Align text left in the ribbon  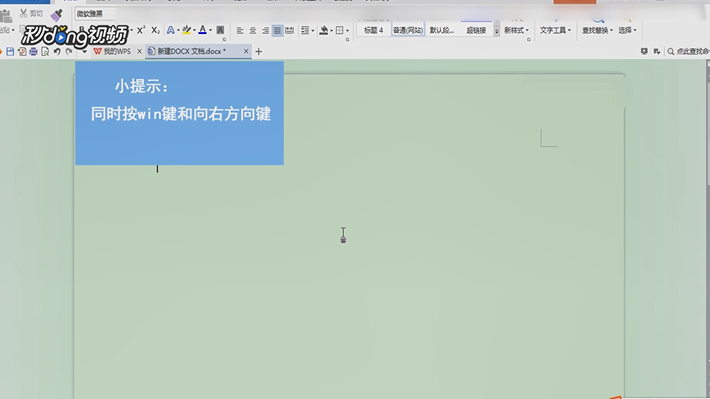(x=240, y=30)
